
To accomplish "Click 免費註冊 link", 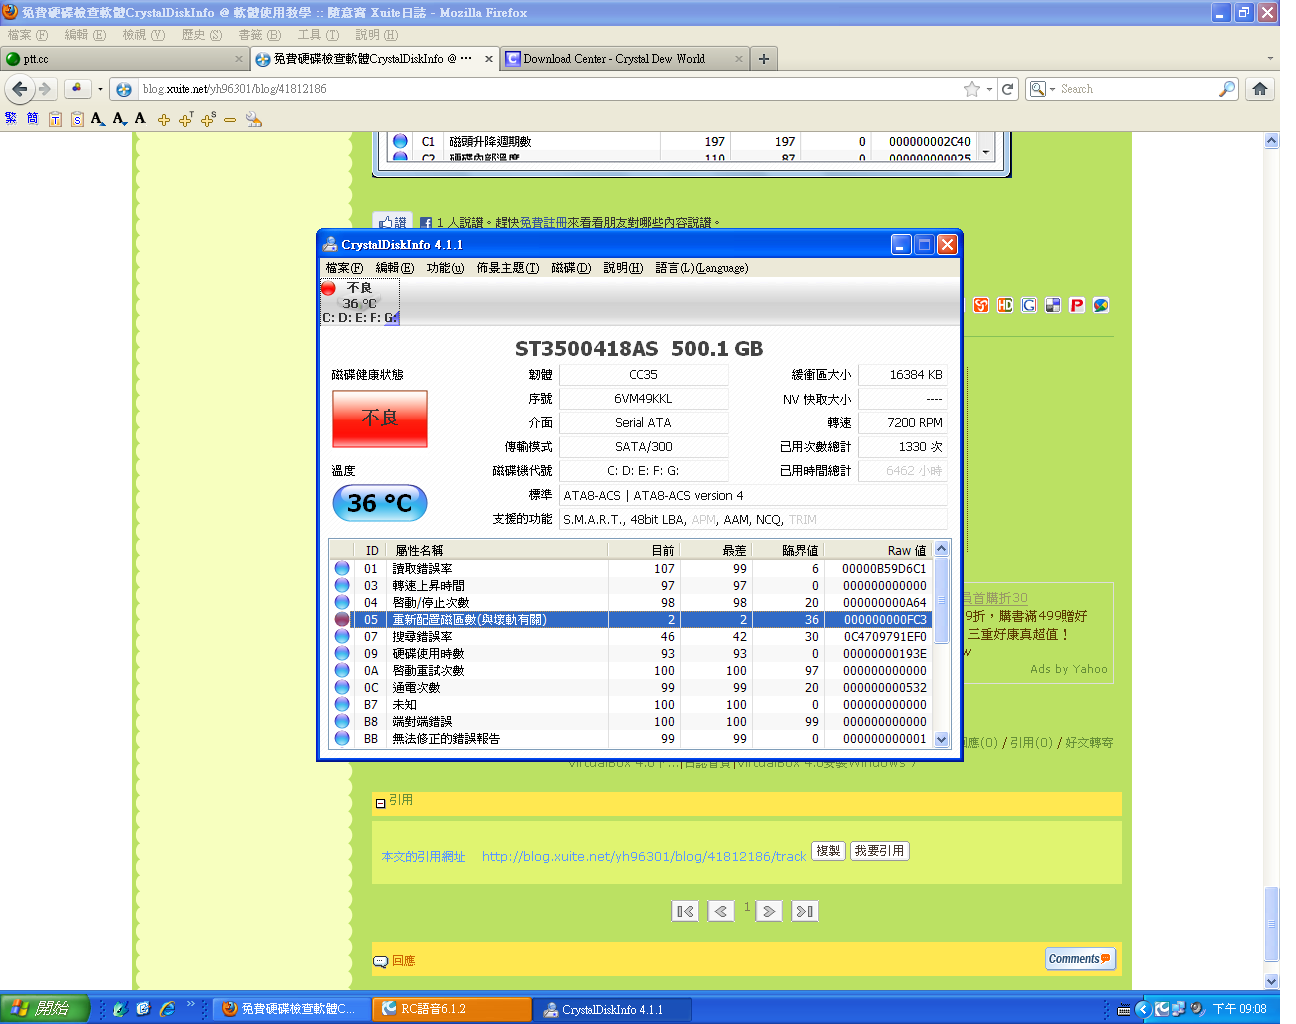I will pos(543,223).
